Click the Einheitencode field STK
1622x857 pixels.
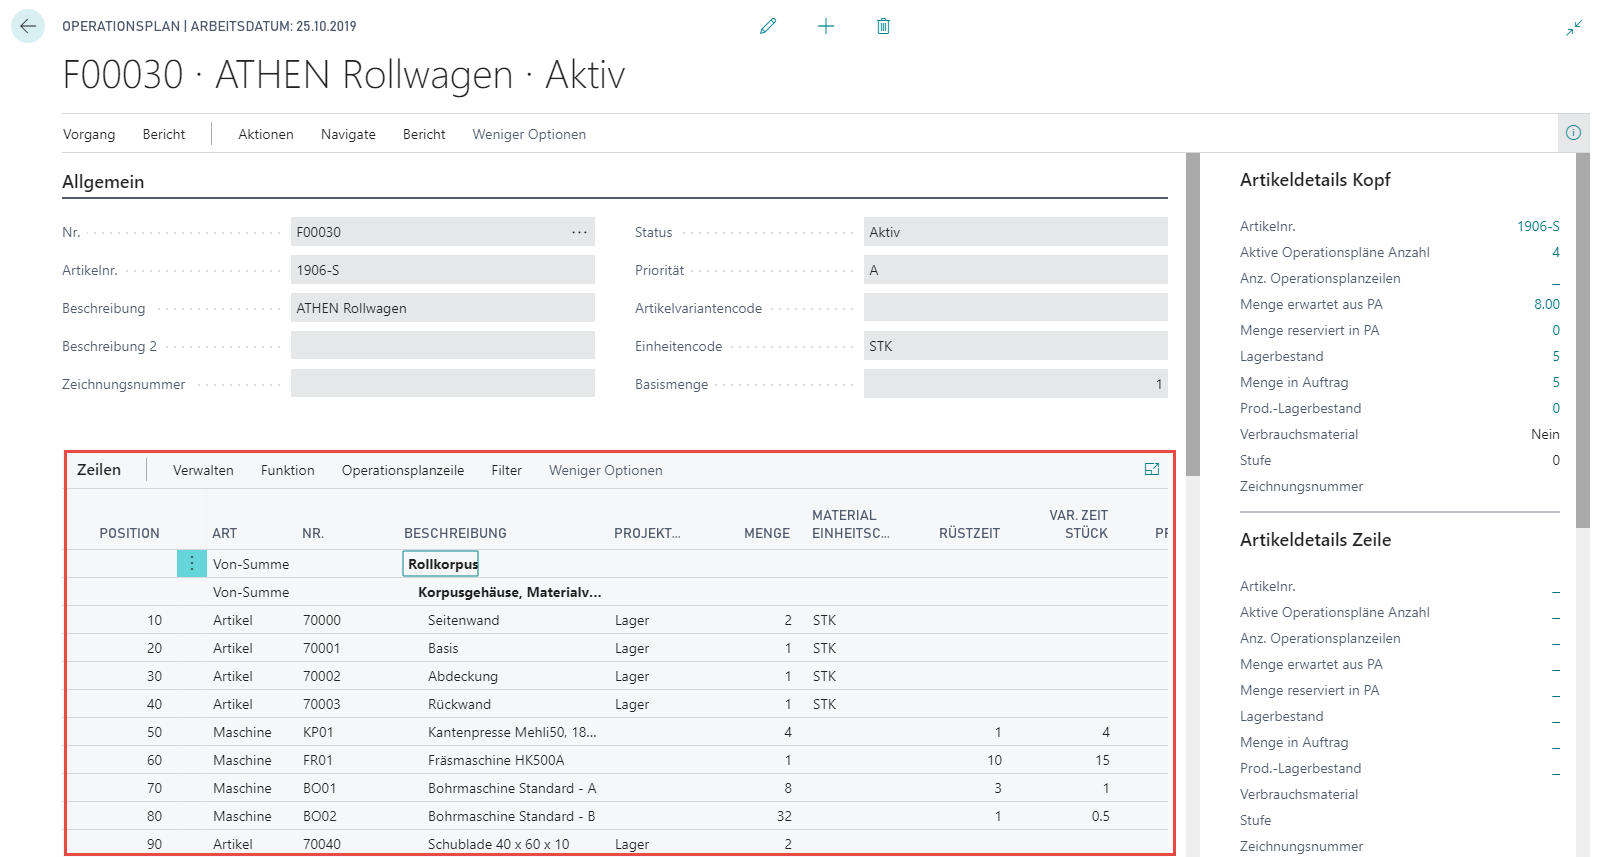[1015, 346]
